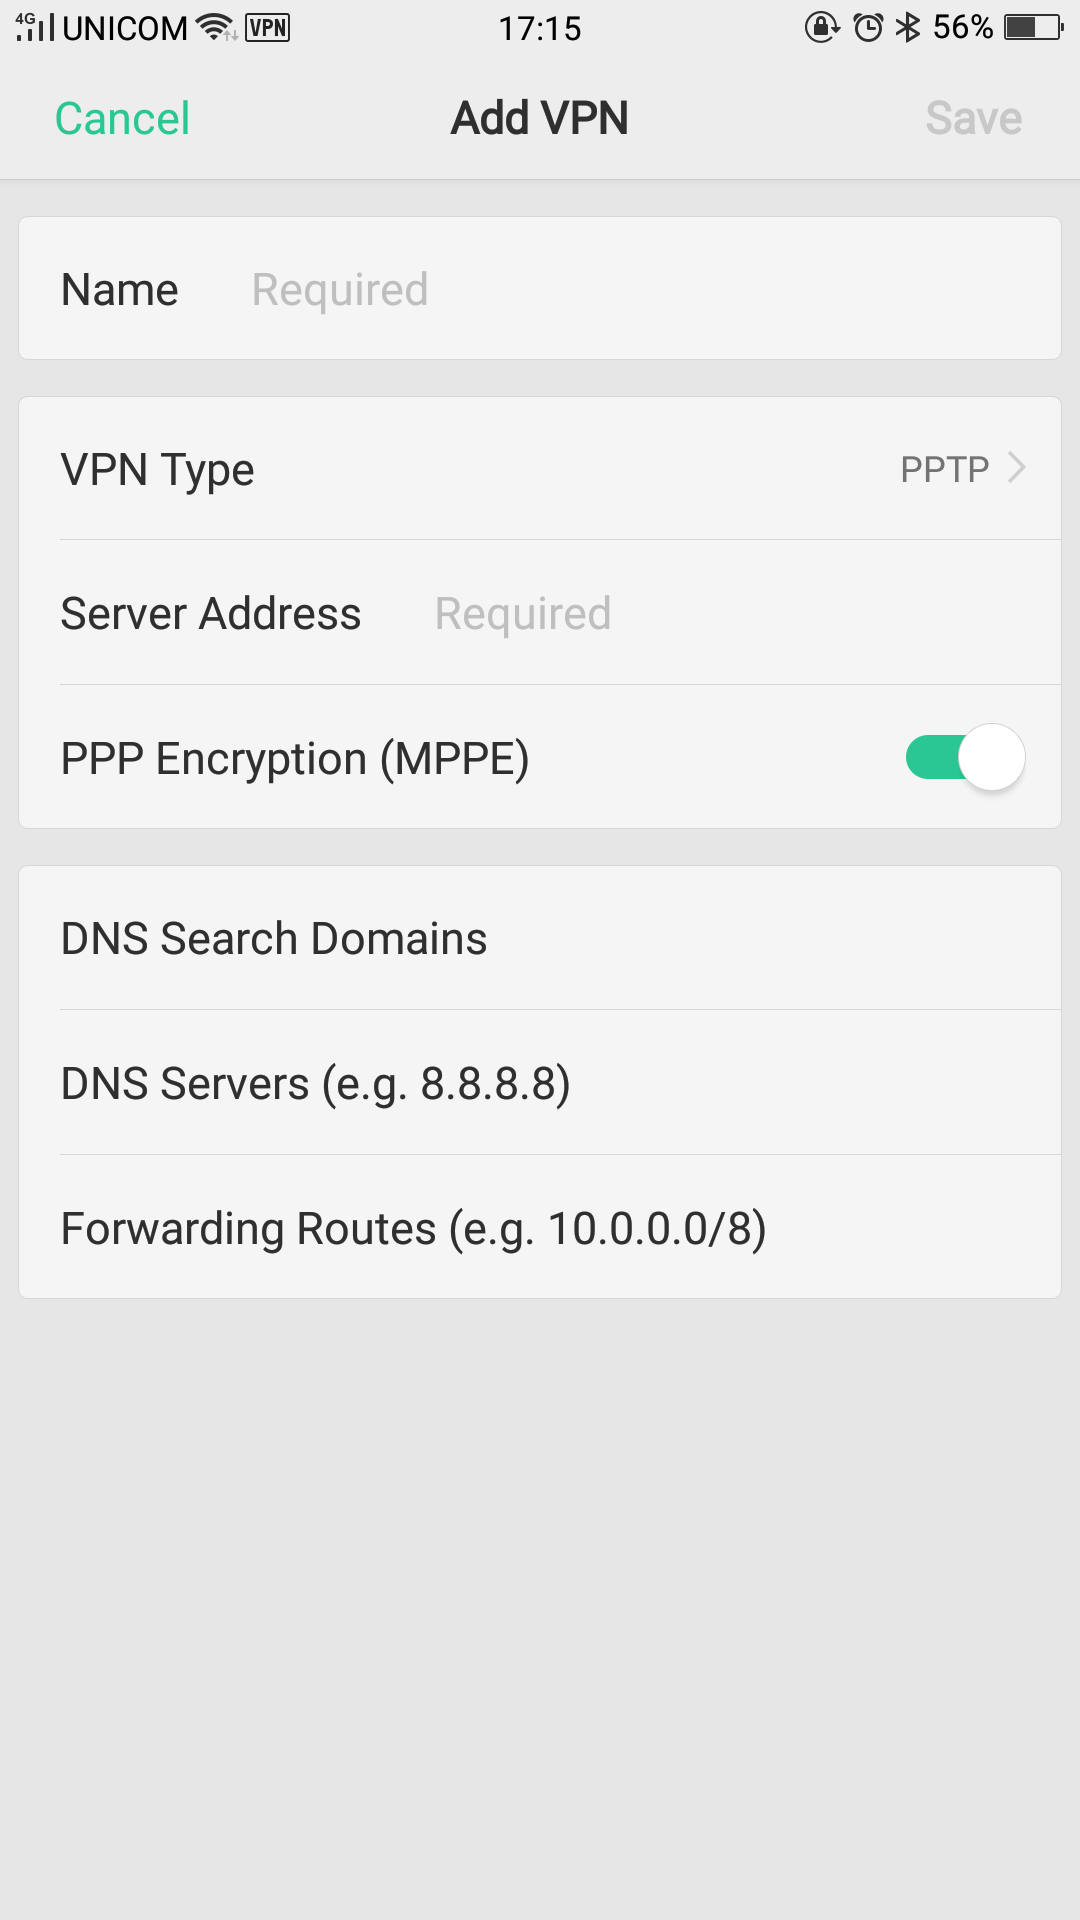Tap the status bar clock time
Image resolution: width=1080 pixels, height=1920 pixels.
click(540, 28)
